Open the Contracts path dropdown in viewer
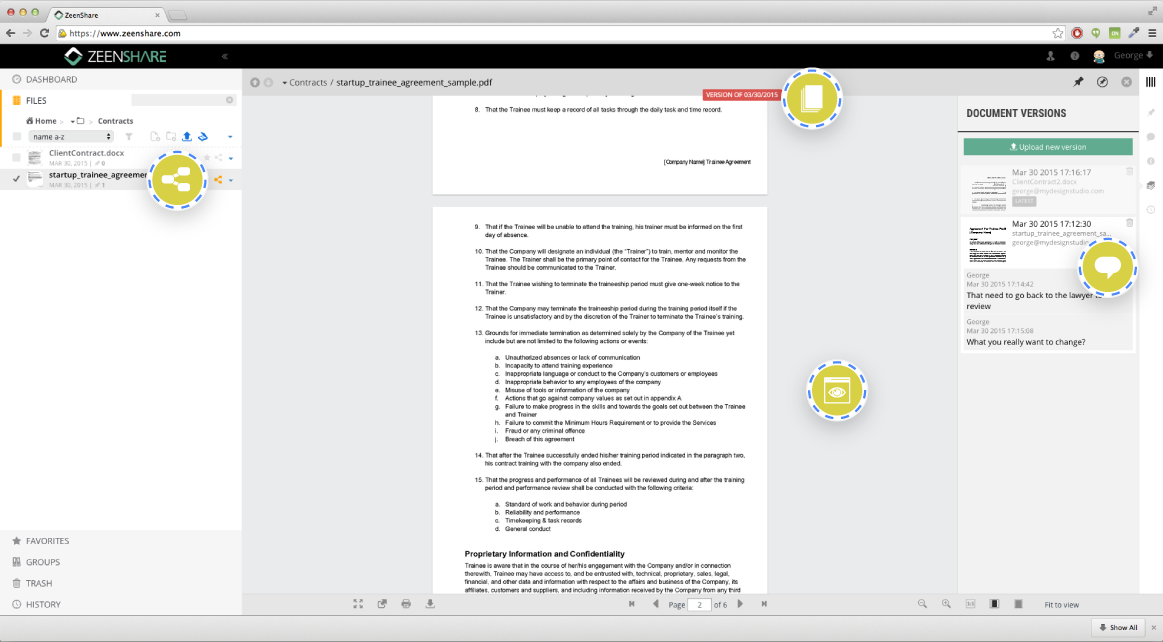1163x642 pixels. click(285, 83)
